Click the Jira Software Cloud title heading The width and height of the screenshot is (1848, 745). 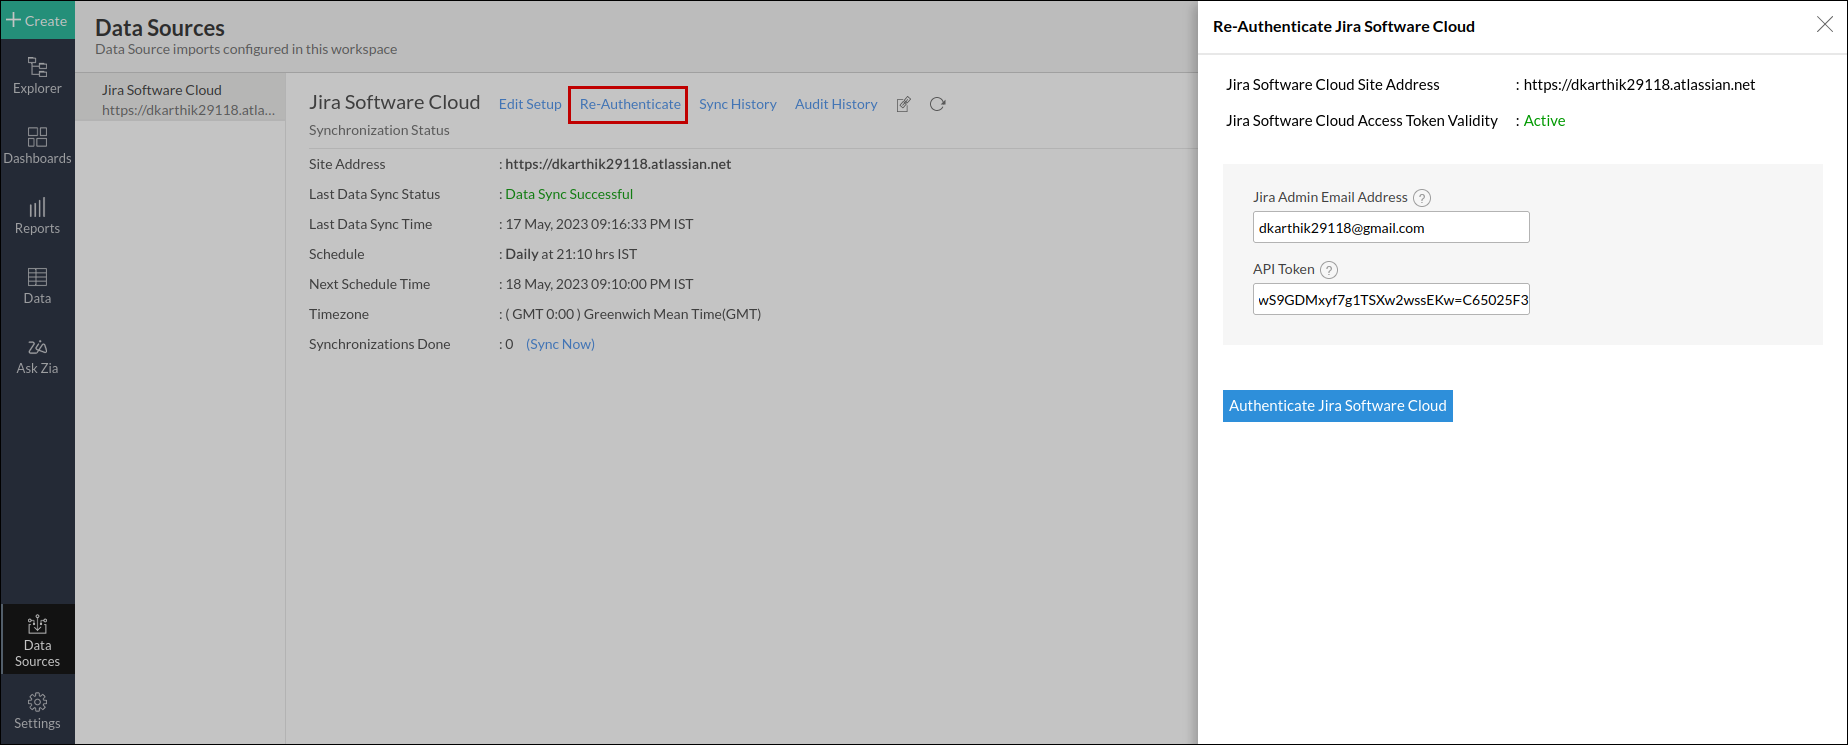tap(394, 102)
